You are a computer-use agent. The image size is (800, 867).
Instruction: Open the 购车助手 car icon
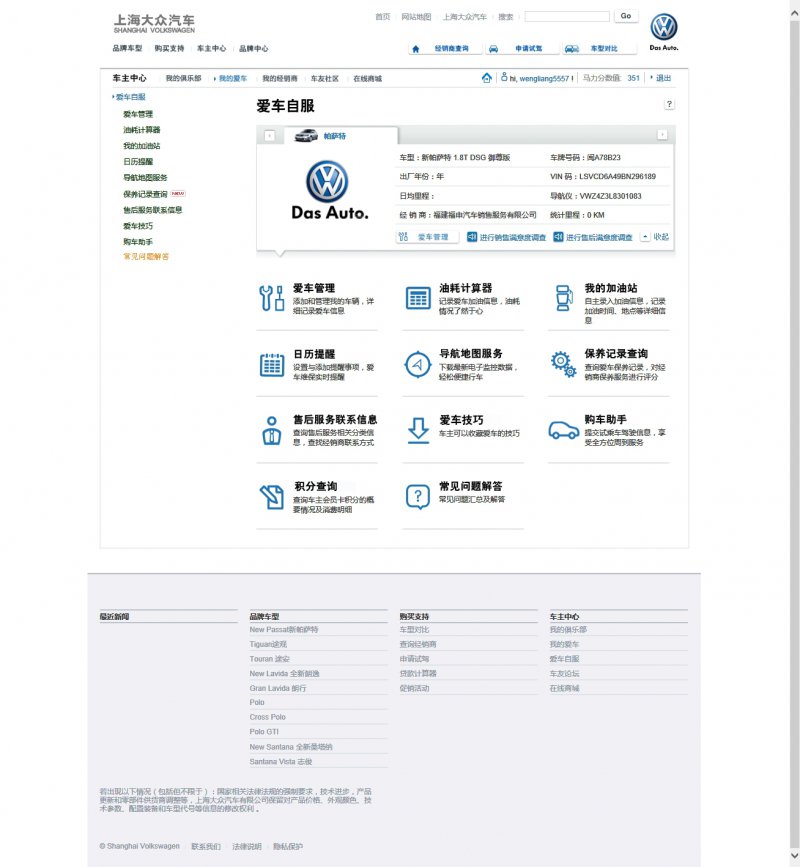(x=564, y=430)
